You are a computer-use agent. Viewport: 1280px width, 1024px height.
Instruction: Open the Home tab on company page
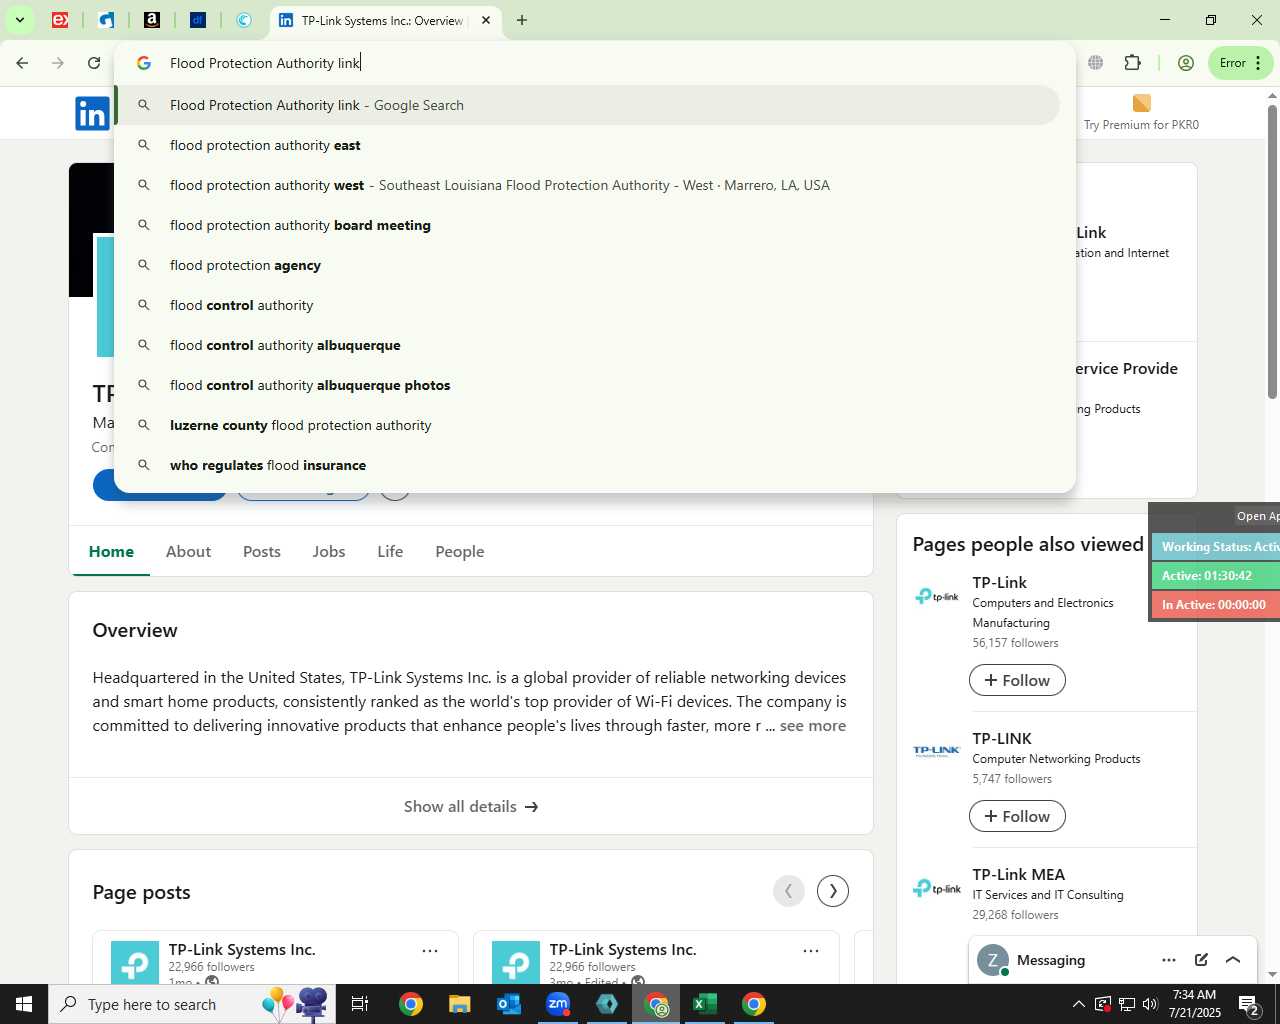pyautogui.click(x=111, y=552)
